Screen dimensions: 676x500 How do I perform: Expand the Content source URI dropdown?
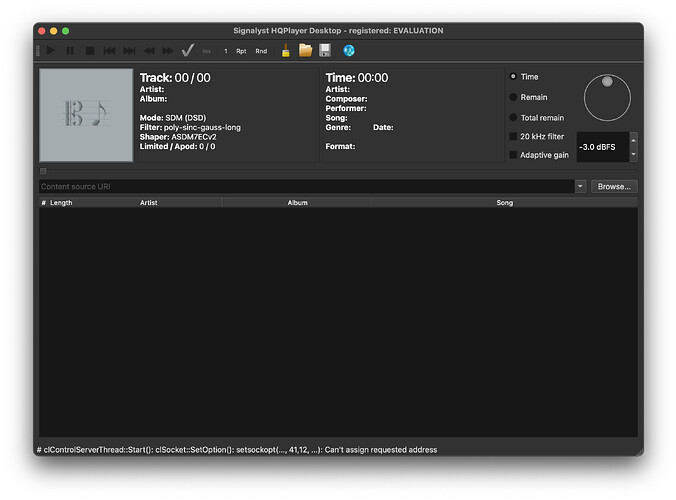pyautogui.click(x=580, y=187)
